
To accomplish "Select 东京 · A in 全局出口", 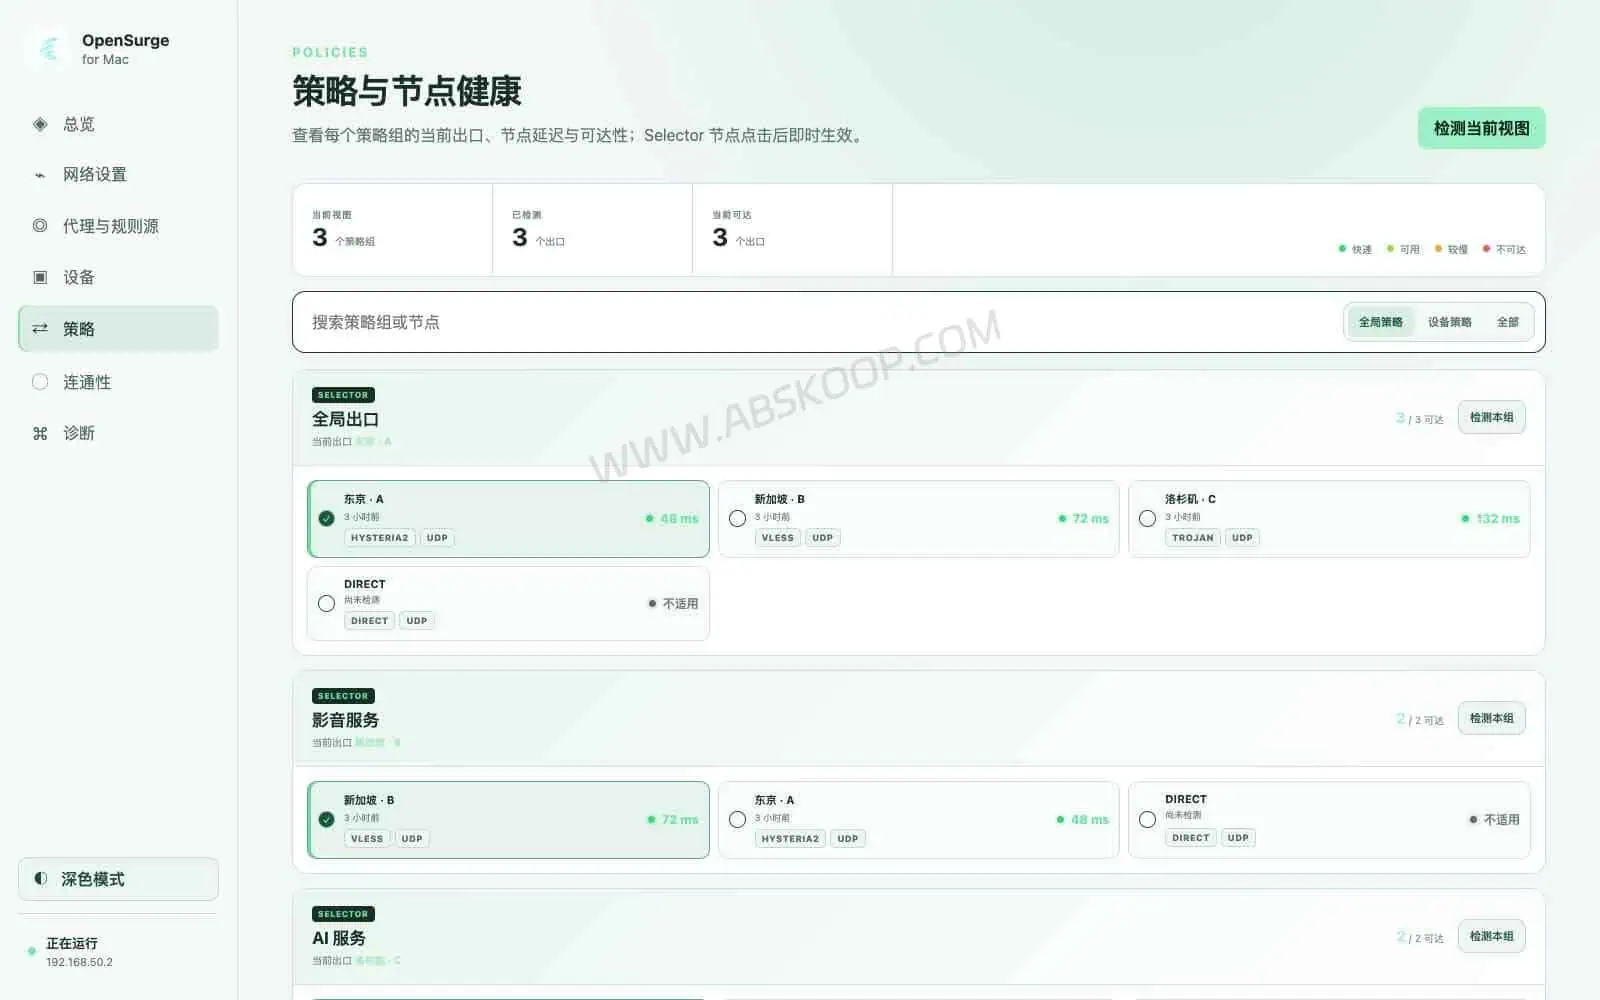I will click(508, 519).
